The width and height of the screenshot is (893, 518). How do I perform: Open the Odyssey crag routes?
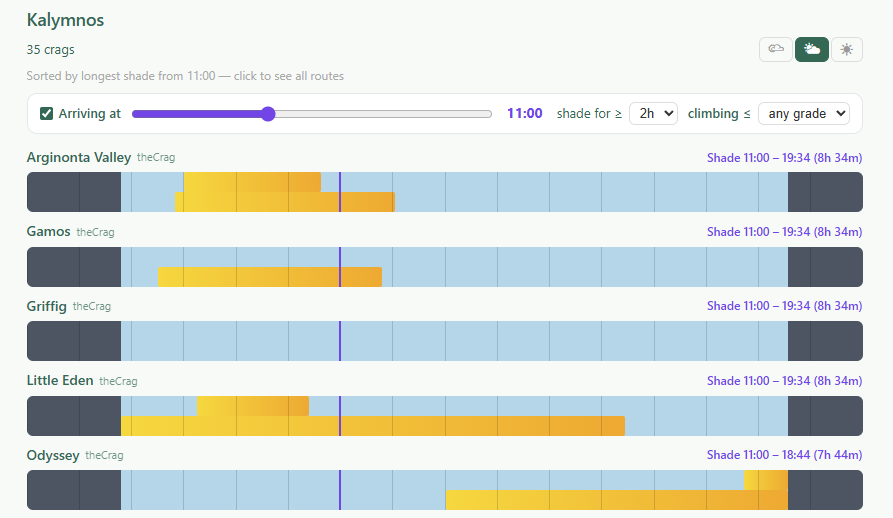pyautogui.click(x=53, y=455)
